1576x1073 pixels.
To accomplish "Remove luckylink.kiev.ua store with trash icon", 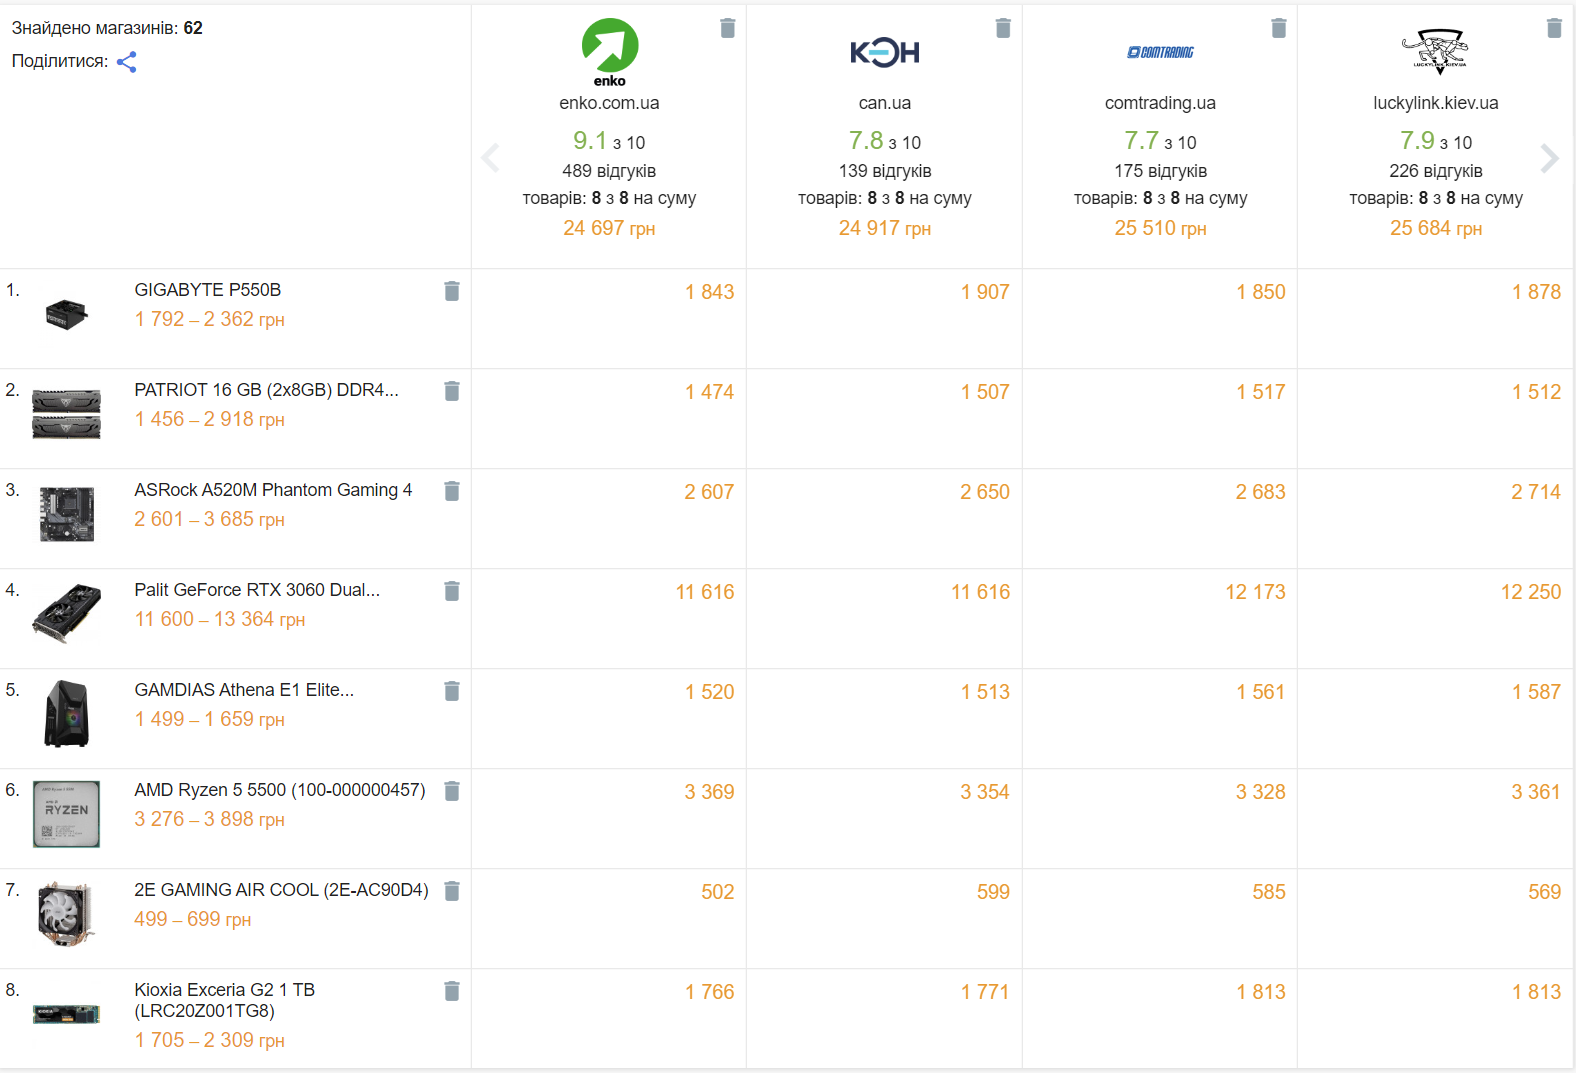I will point(1554,28).
